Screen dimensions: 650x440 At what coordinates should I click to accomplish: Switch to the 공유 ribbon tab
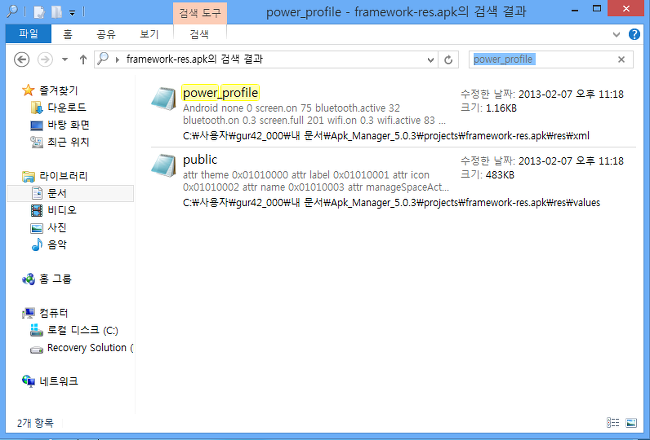click(x=106, y=34)
